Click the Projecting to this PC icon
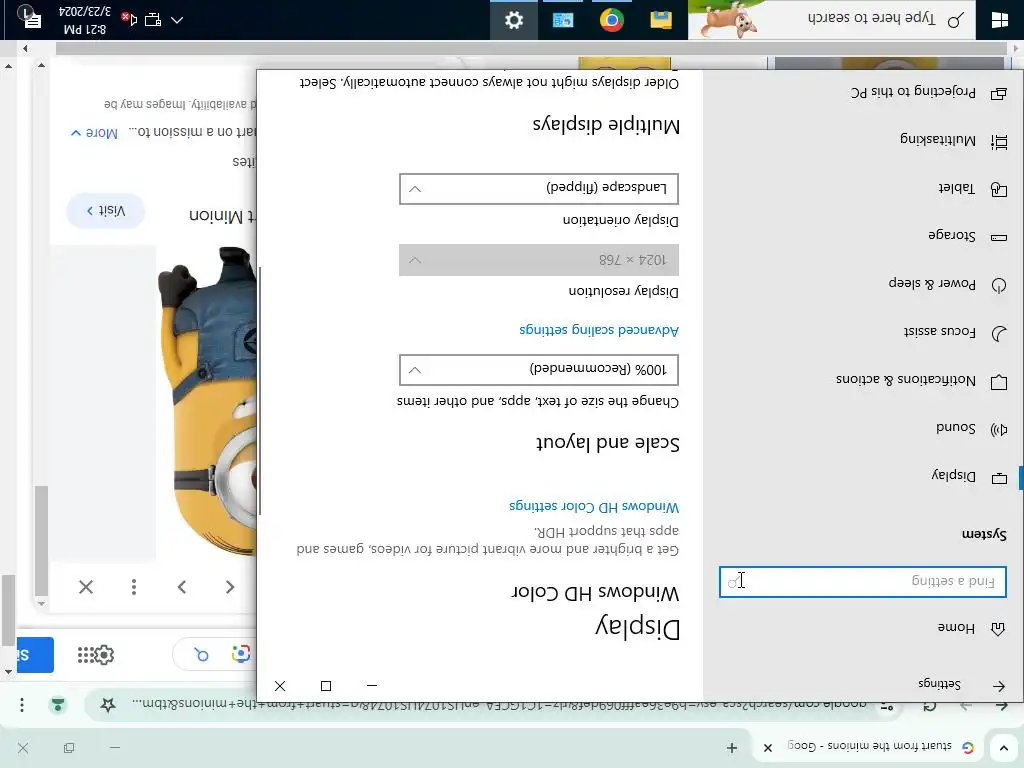 point(999,93)
